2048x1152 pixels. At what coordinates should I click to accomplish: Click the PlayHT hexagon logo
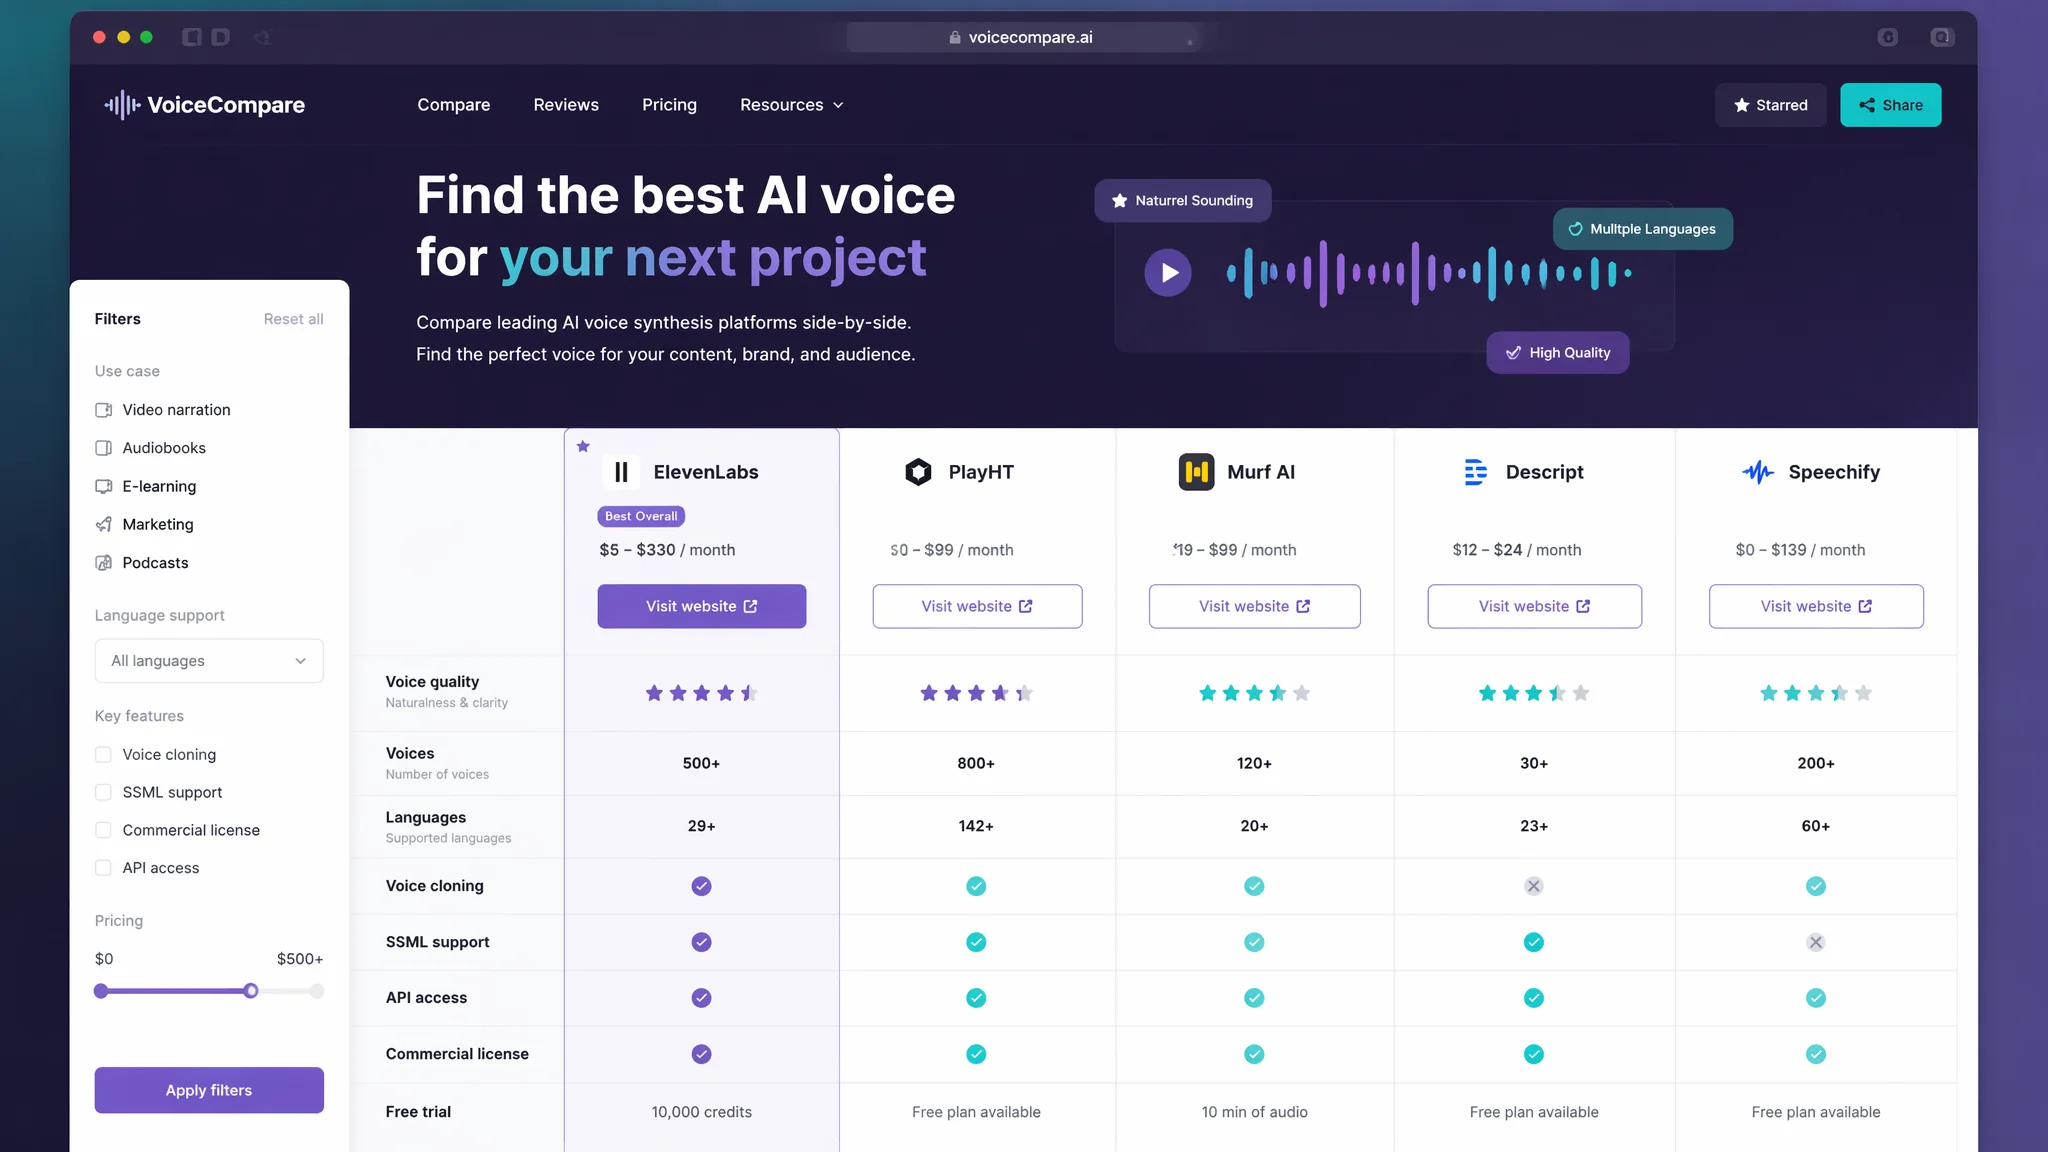pos(918,472)
